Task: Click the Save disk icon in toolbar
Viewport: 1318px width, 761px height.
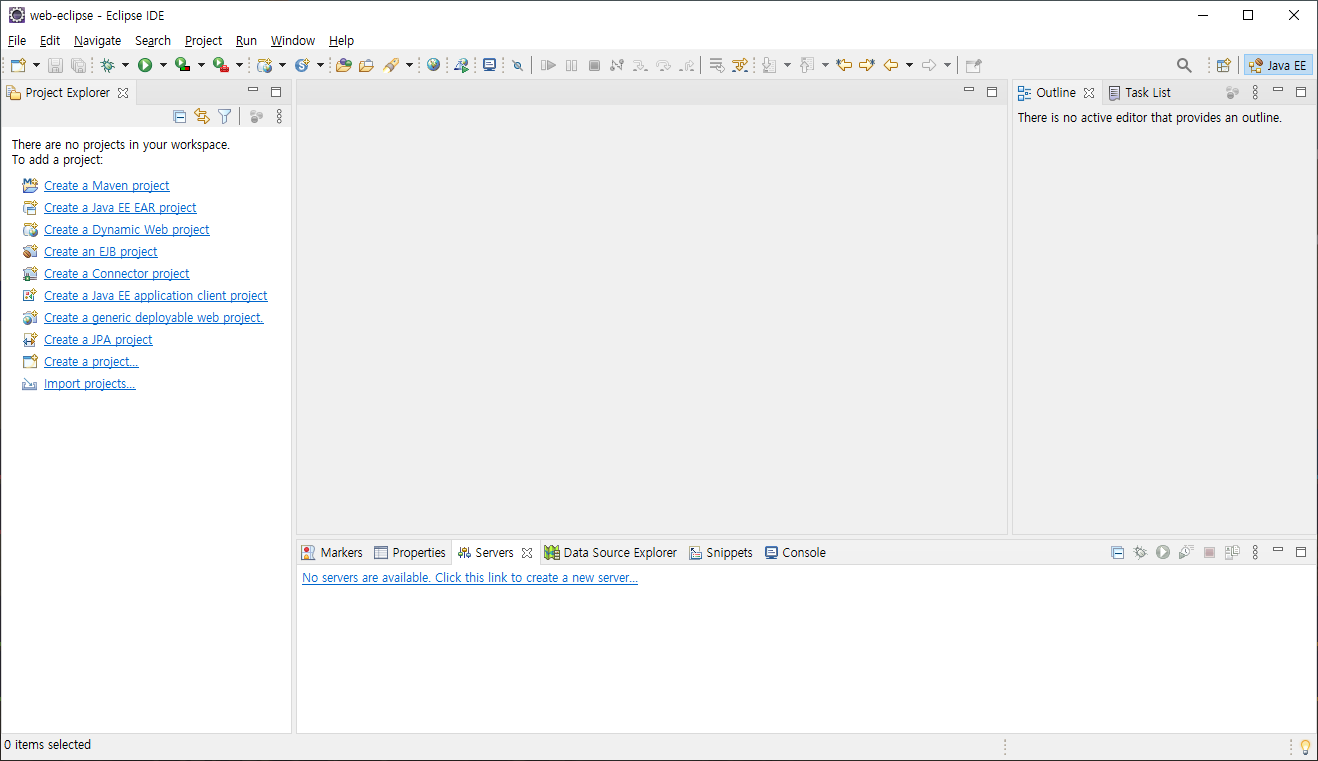Action: click(56, 65)
